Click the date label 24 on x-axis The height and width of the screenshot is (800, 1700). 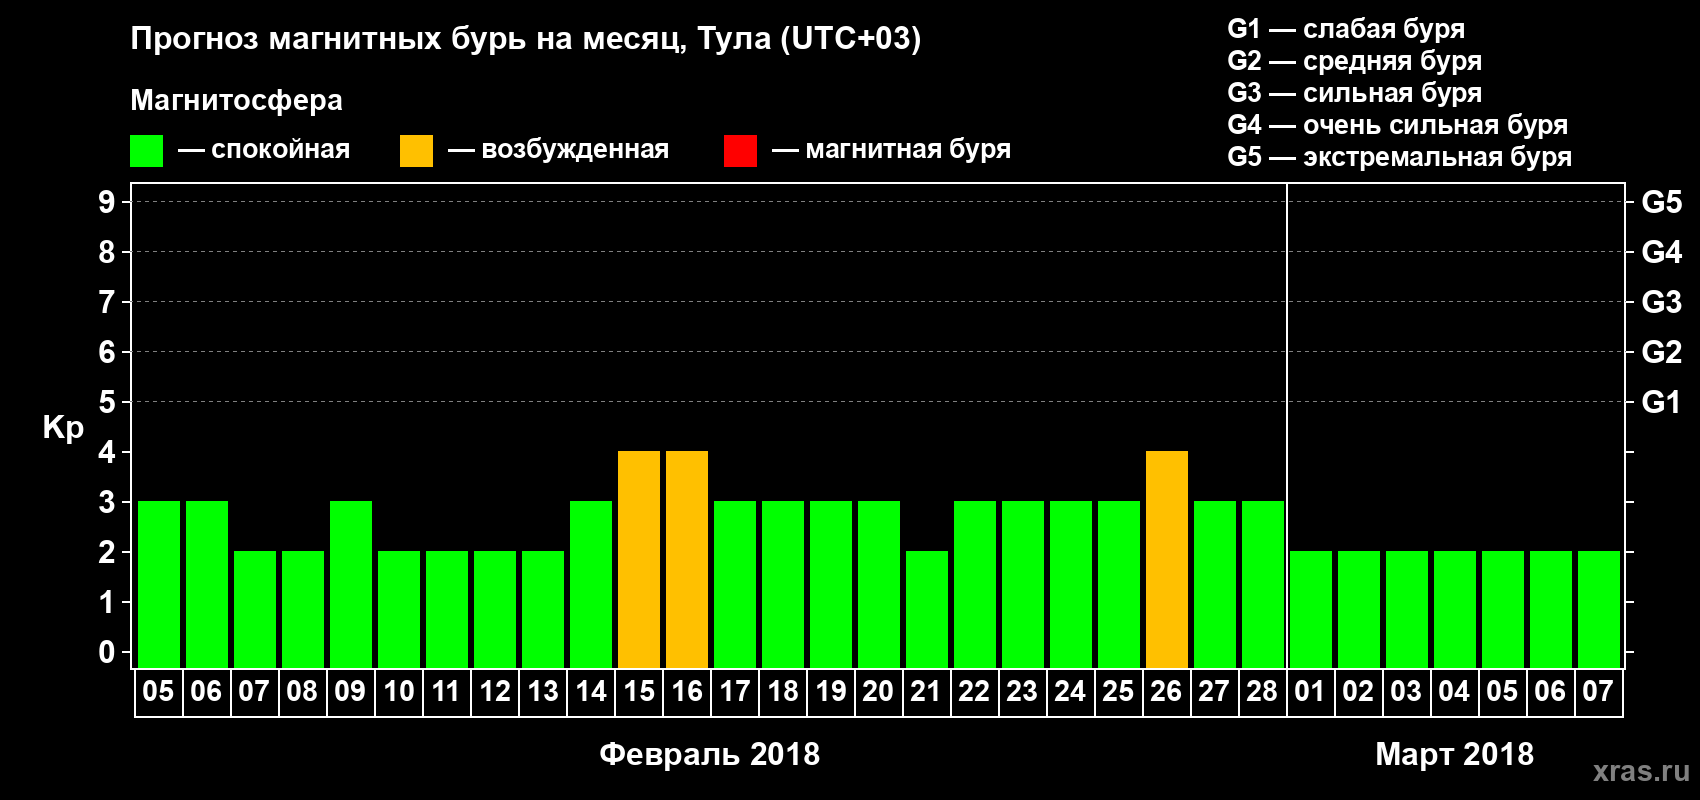coord(1071,692)
